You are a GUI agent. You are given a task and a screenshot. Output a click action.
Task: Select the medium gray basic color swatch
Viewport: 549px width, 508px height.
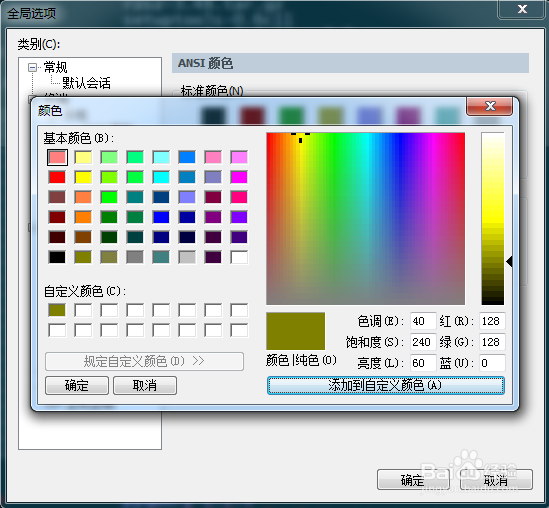click(135, 257)
